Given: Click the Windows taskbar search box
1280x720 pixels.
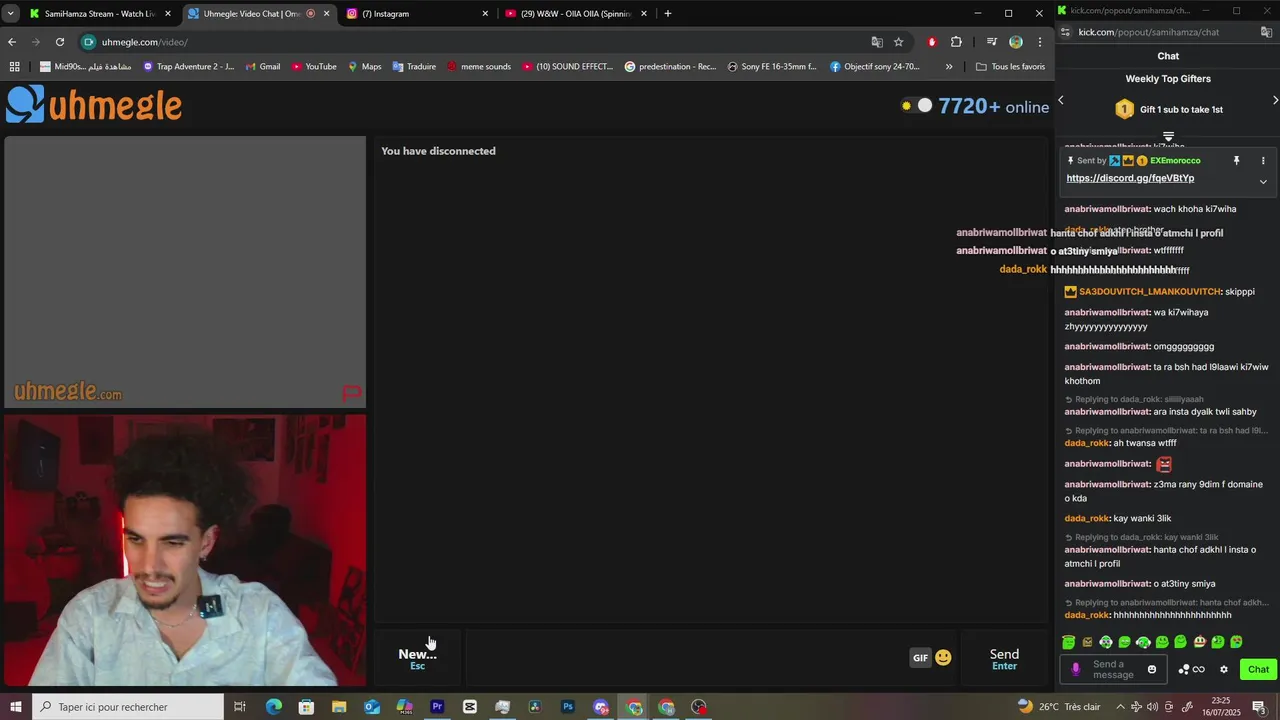Looking at the screenshot, I should (x=128, y=707).
